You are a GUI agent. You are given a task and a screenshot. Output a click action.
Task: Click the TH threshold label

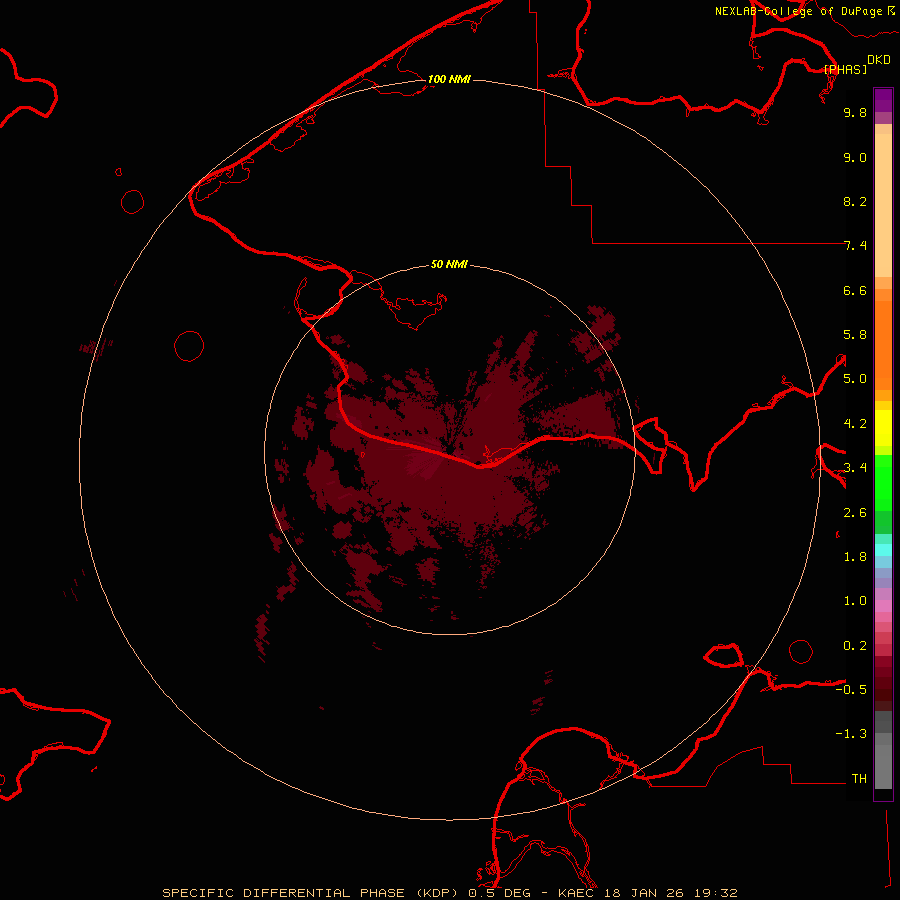(x=859, y=779)
